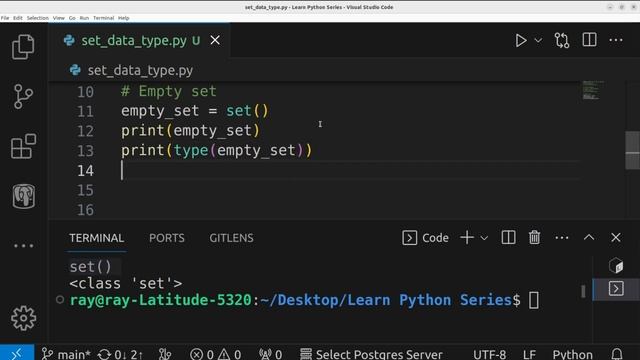640x360 pixels.
Task: Show additional activity bar views ellipsis
Action: pos(23,246)
